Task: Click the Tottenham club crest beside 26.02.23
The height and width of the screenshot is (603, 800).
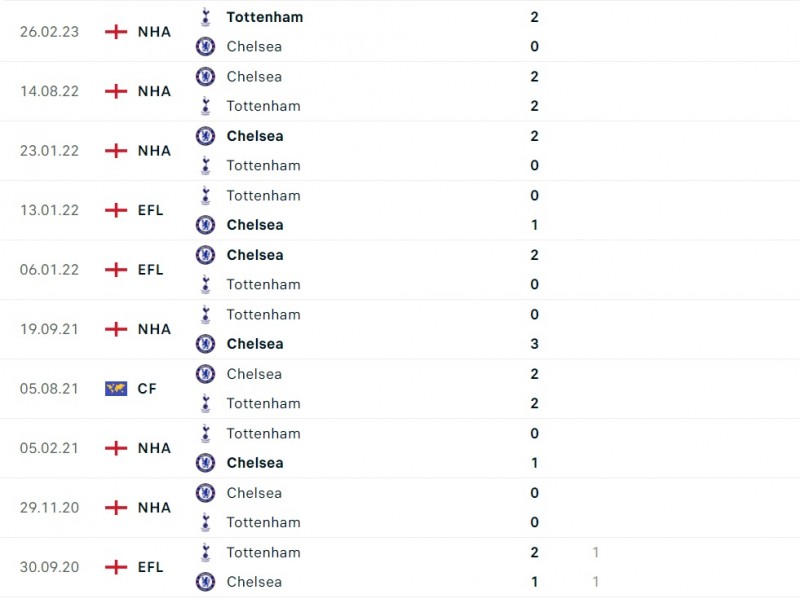Action: click(x=205, y=17)
